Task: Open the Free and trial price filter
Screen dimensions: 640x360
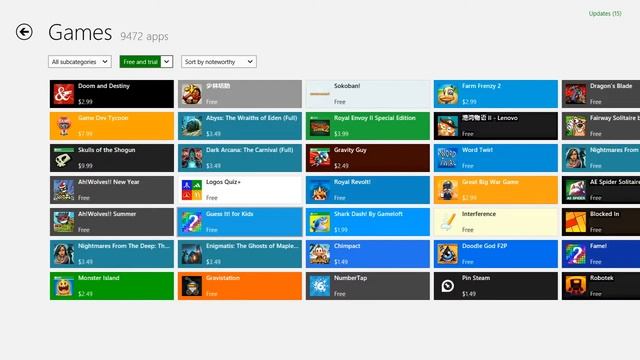Action: pos(146,62)
